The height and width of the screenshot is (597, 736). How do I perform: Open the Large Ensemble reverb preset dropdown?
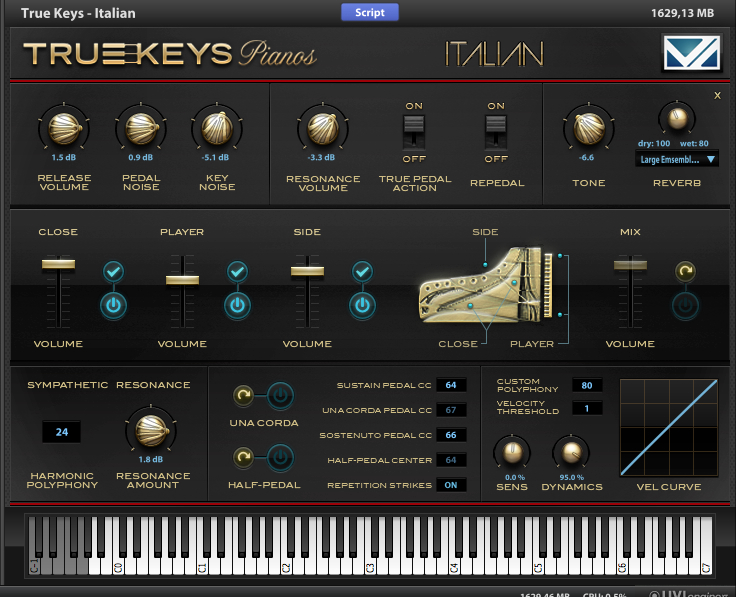[x=676, y=160]
